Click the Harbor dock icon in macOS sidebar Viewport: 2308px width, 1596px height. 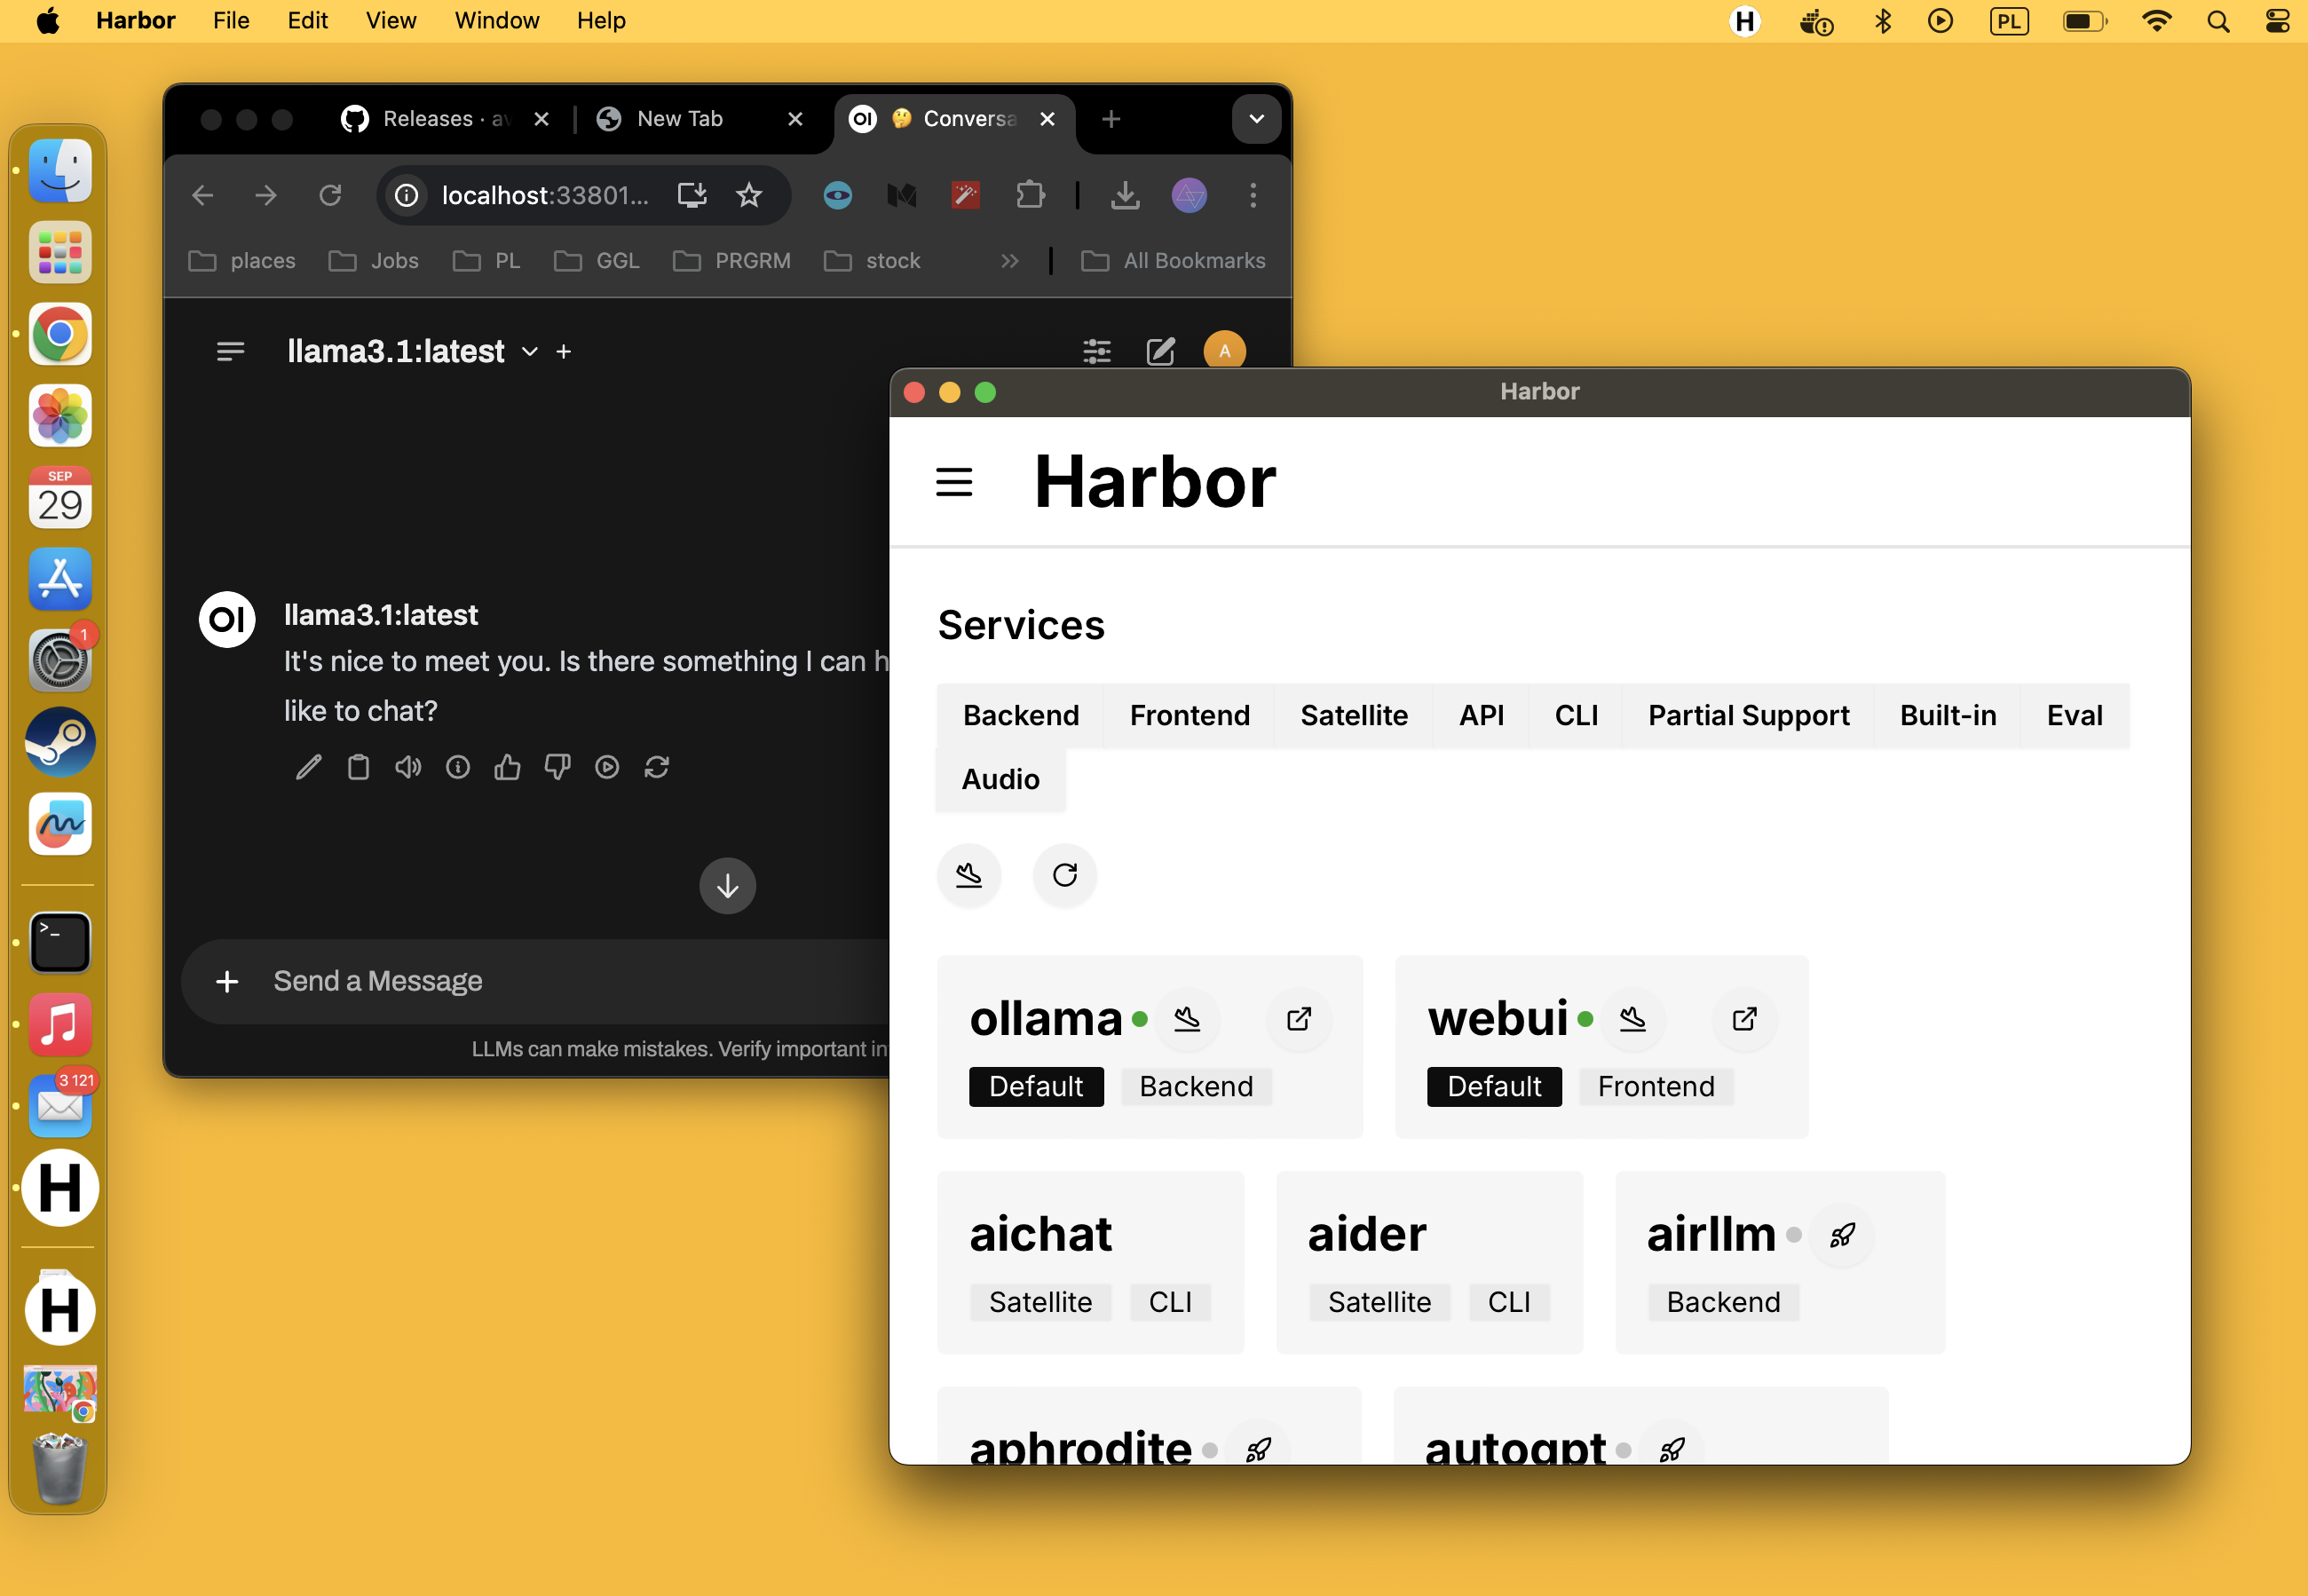[61, 1189]
